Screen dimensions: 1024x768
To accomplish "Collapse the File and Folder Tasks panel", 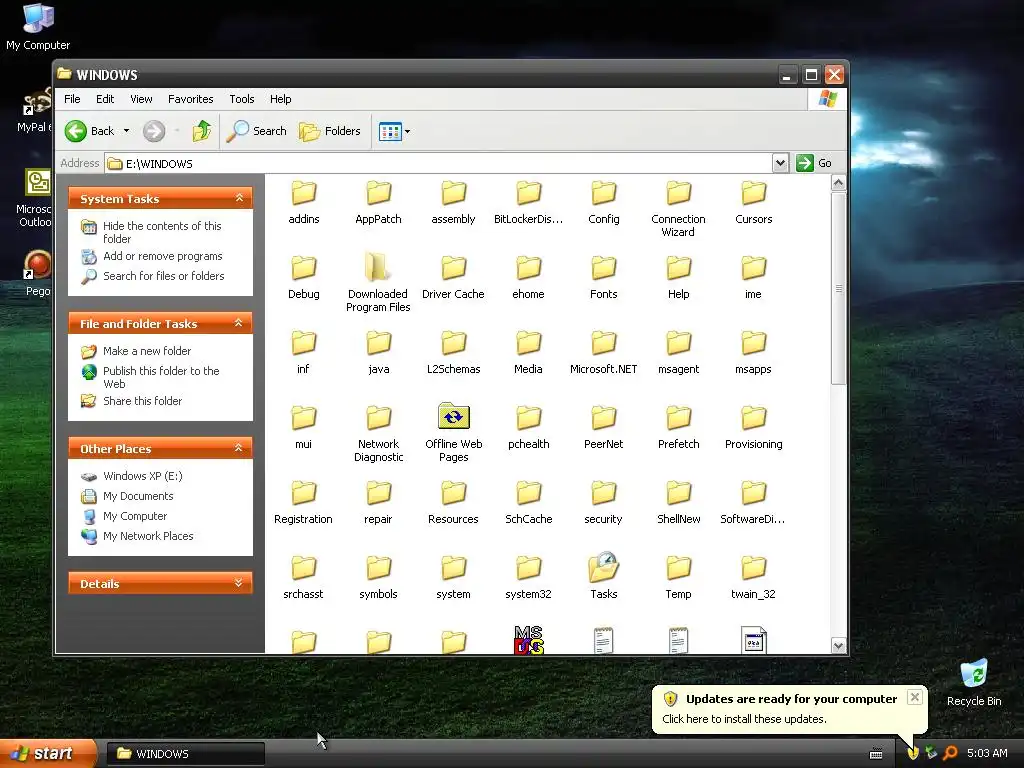I will 239,323.
